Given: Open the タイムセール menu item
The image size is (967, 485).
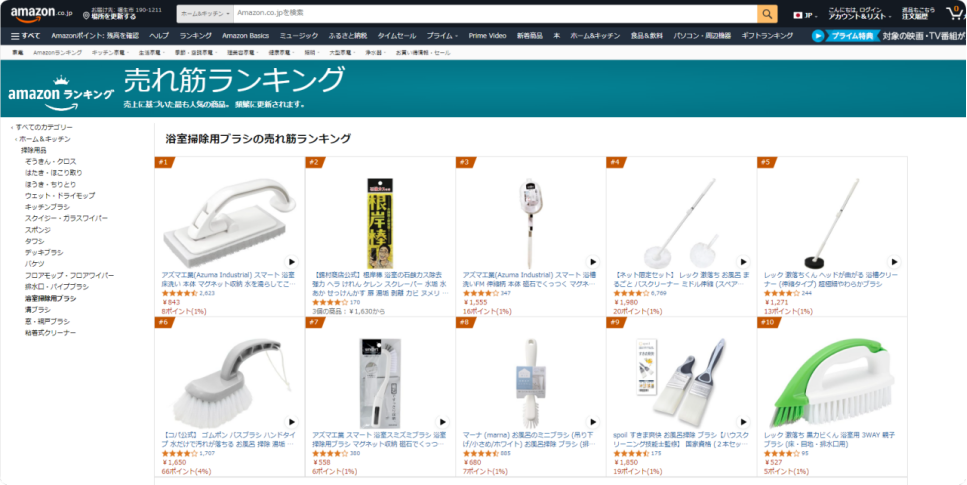Looking at the screenshot, I should (397, 36).
